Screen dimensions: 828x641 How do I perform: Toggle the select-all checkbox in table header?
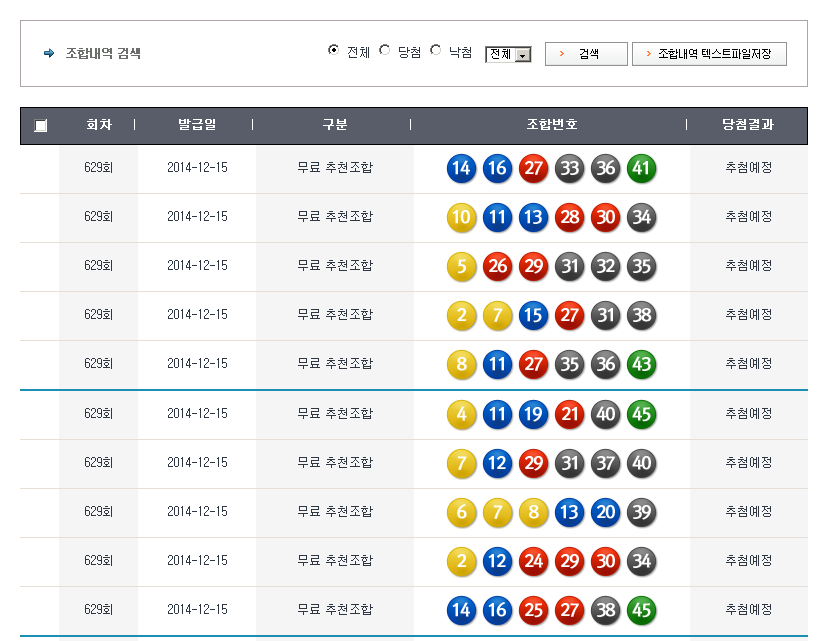tap(40, 126)
